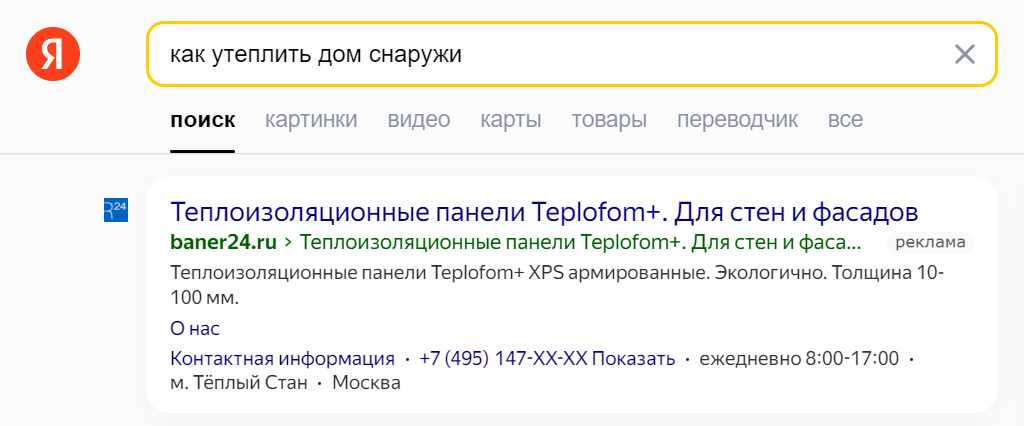Clear the search query with the X icon
The width and height of the screenshot is (1024, 426).
[965, 54]
